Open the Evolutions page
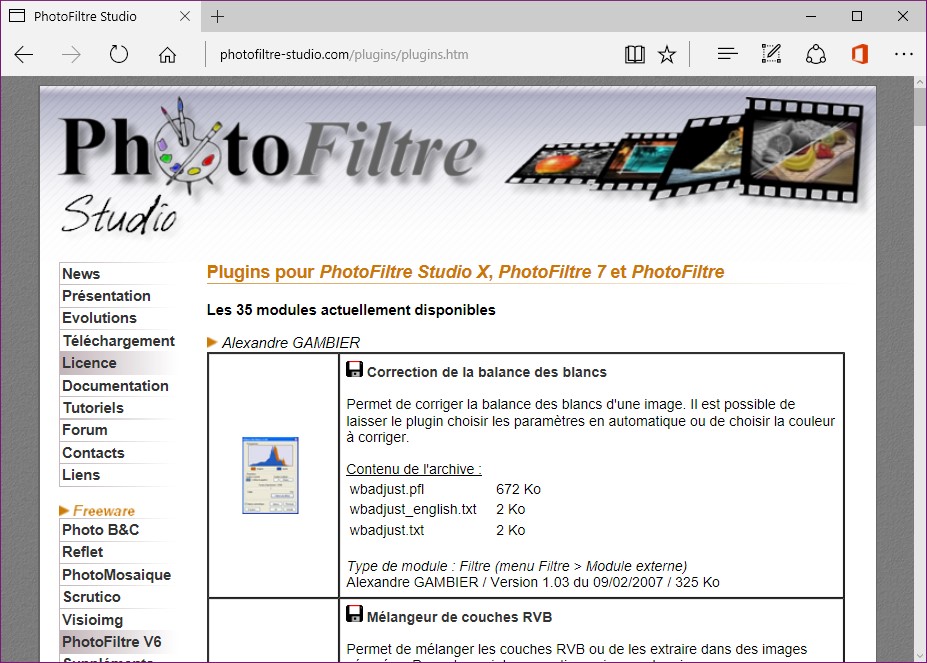The width and height of the screenshot is (927, 663). 99,318
